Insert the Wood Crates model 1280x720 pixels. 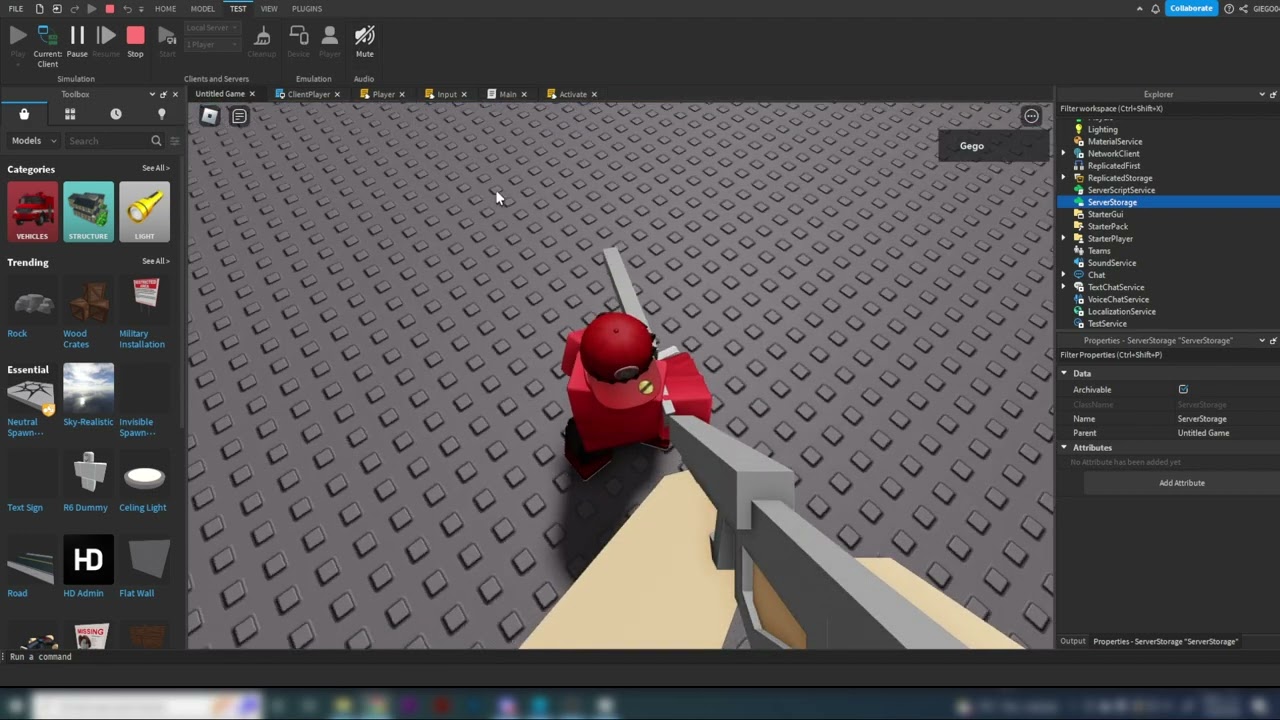pyautogui.click(x=88, y=303)
